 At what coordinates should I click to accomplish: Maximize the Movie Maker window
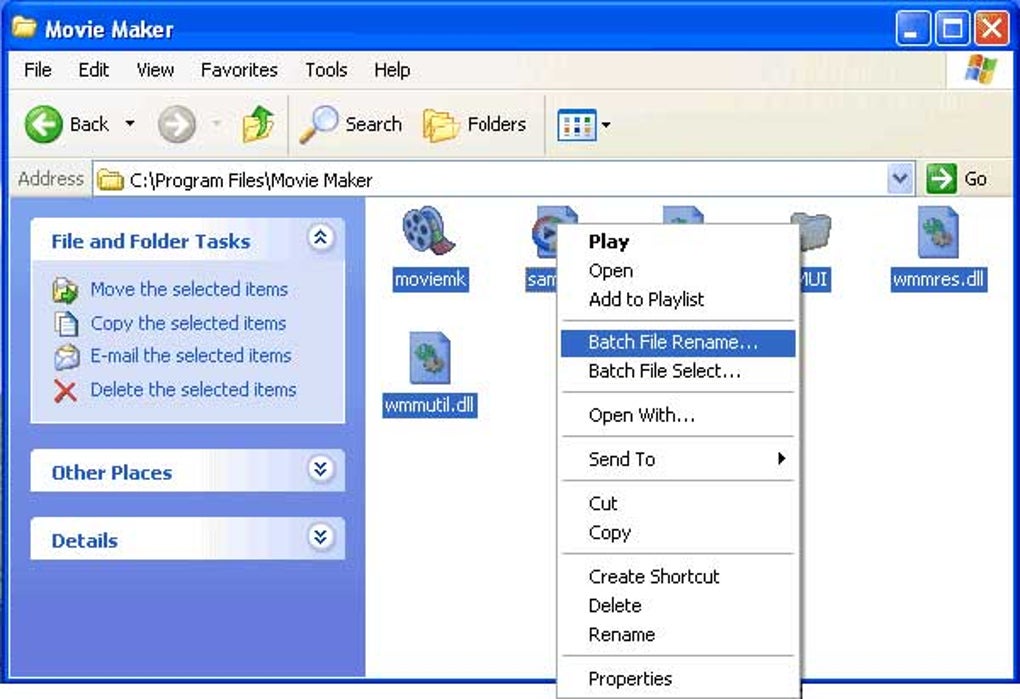click(x=952, y=29)
